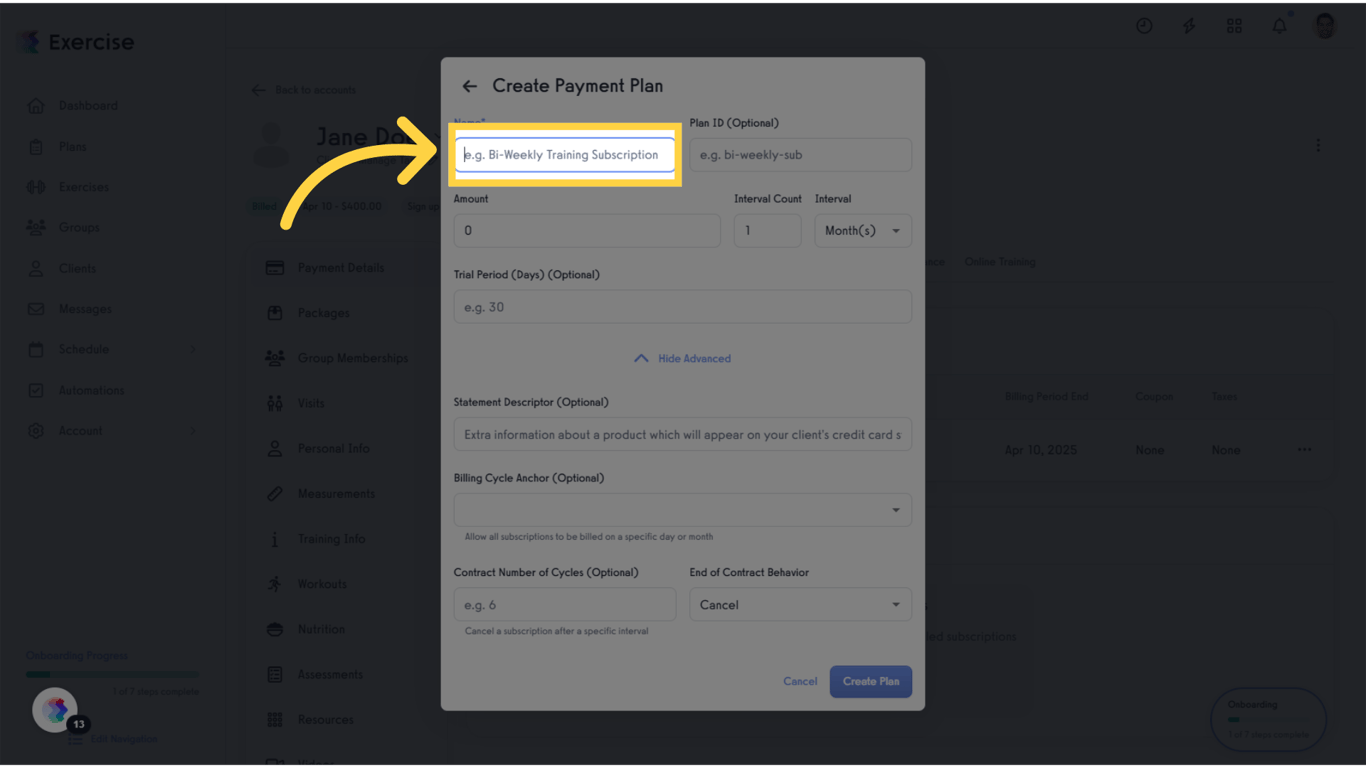Viewport: 1366px width, 768px height.
Task: Collapse the Hide Advanced section
Action: (682, 359)
